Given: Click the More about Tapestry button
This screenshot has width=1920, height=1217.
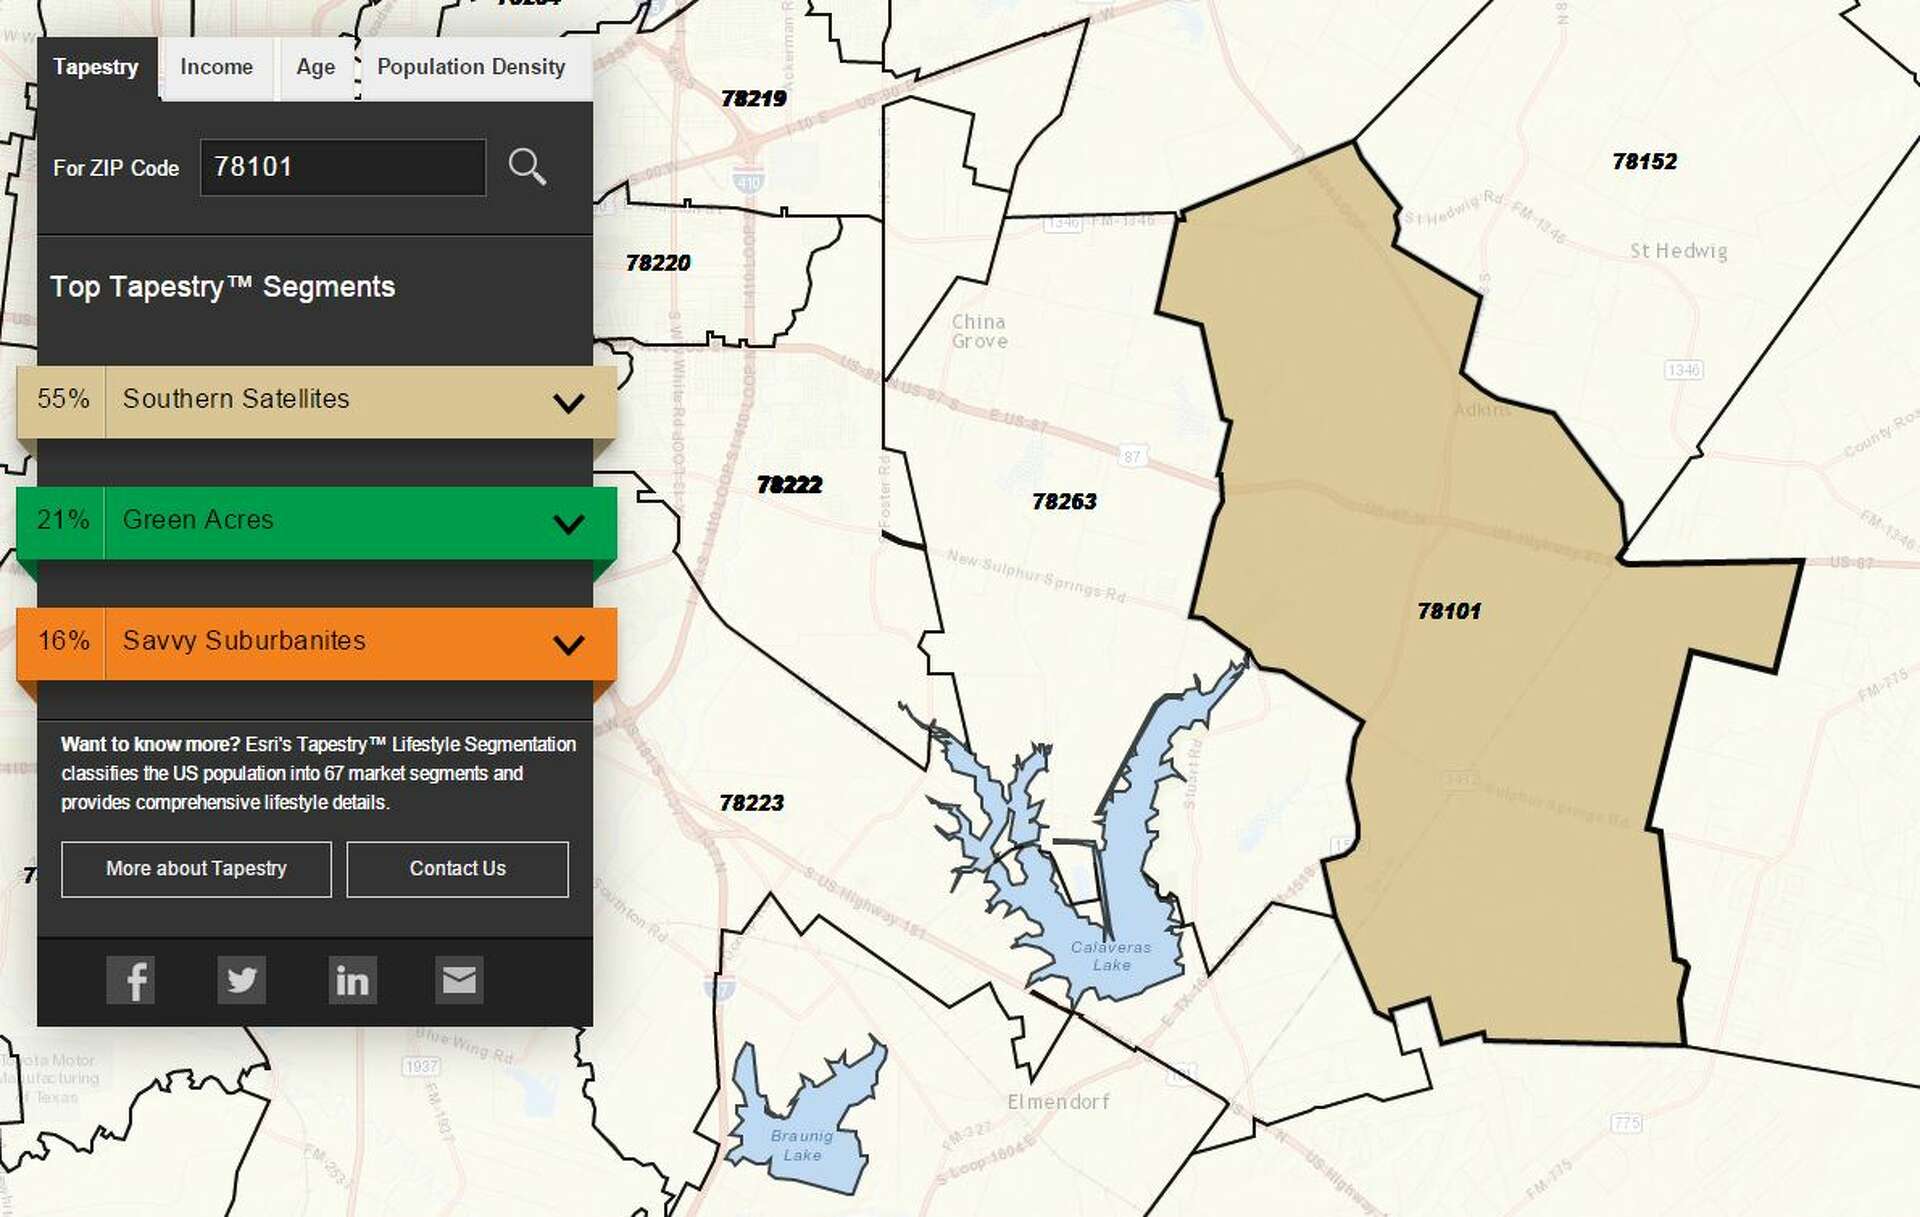Looking at the screenshot, I should point(196,869).
